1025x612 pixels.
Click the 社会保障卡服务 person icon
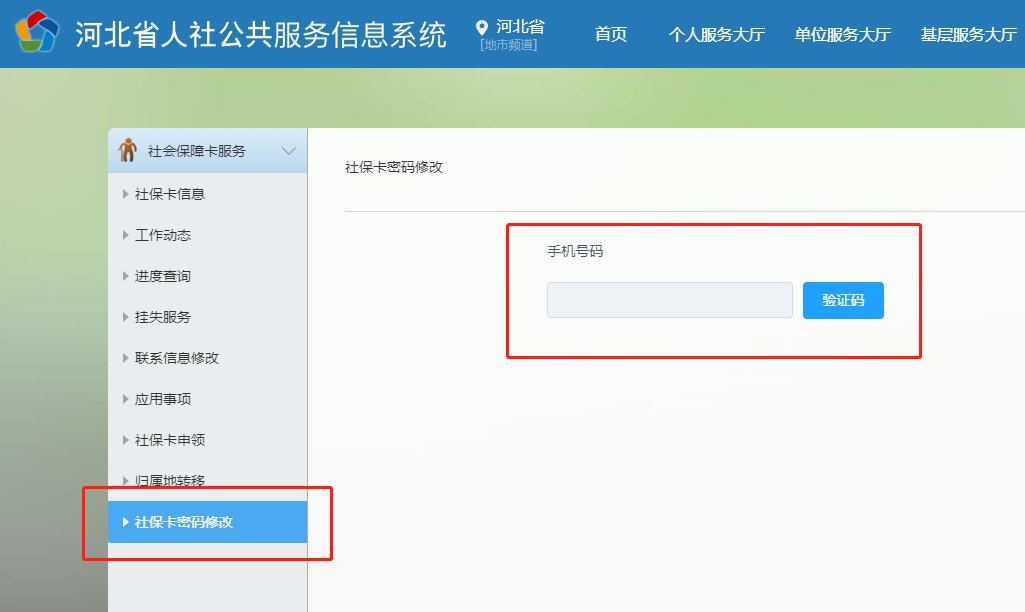tap(127, 150)
